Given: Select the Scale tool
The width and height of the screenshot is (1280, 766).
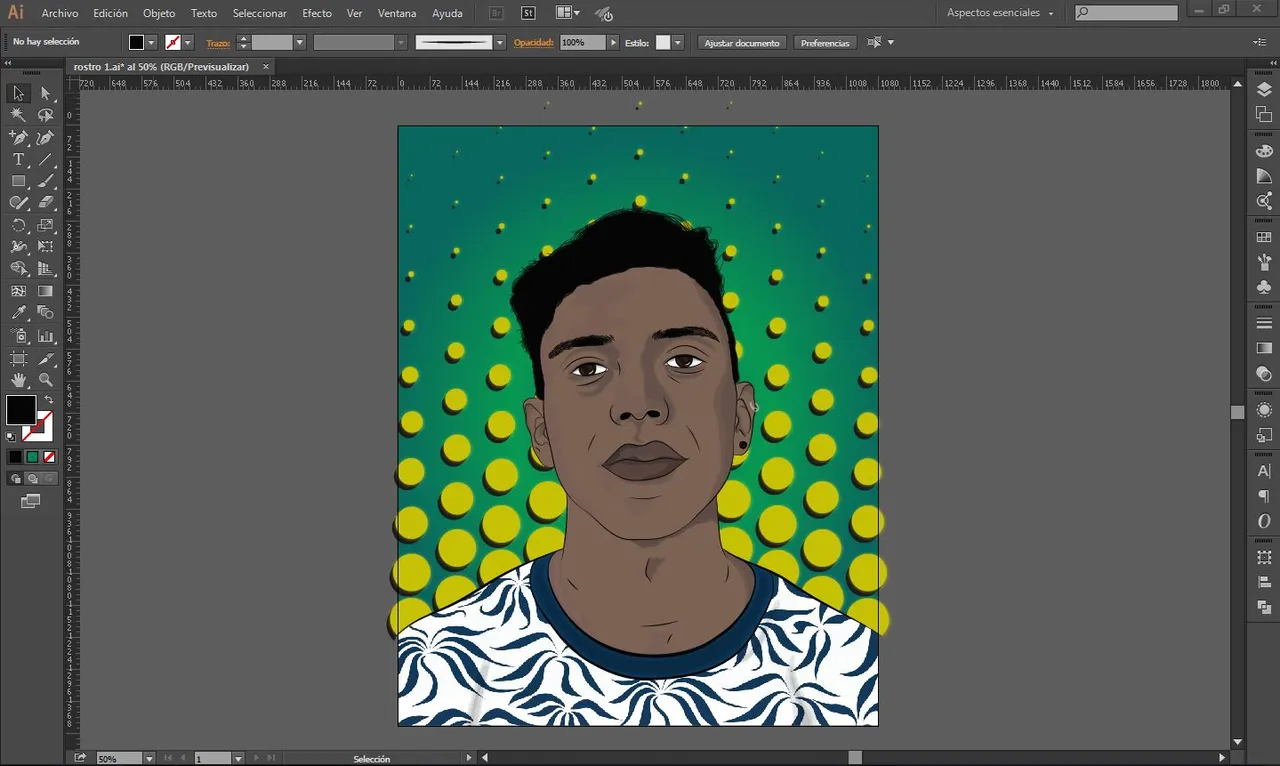Looking at the screenshot, I should click(46, 225).
